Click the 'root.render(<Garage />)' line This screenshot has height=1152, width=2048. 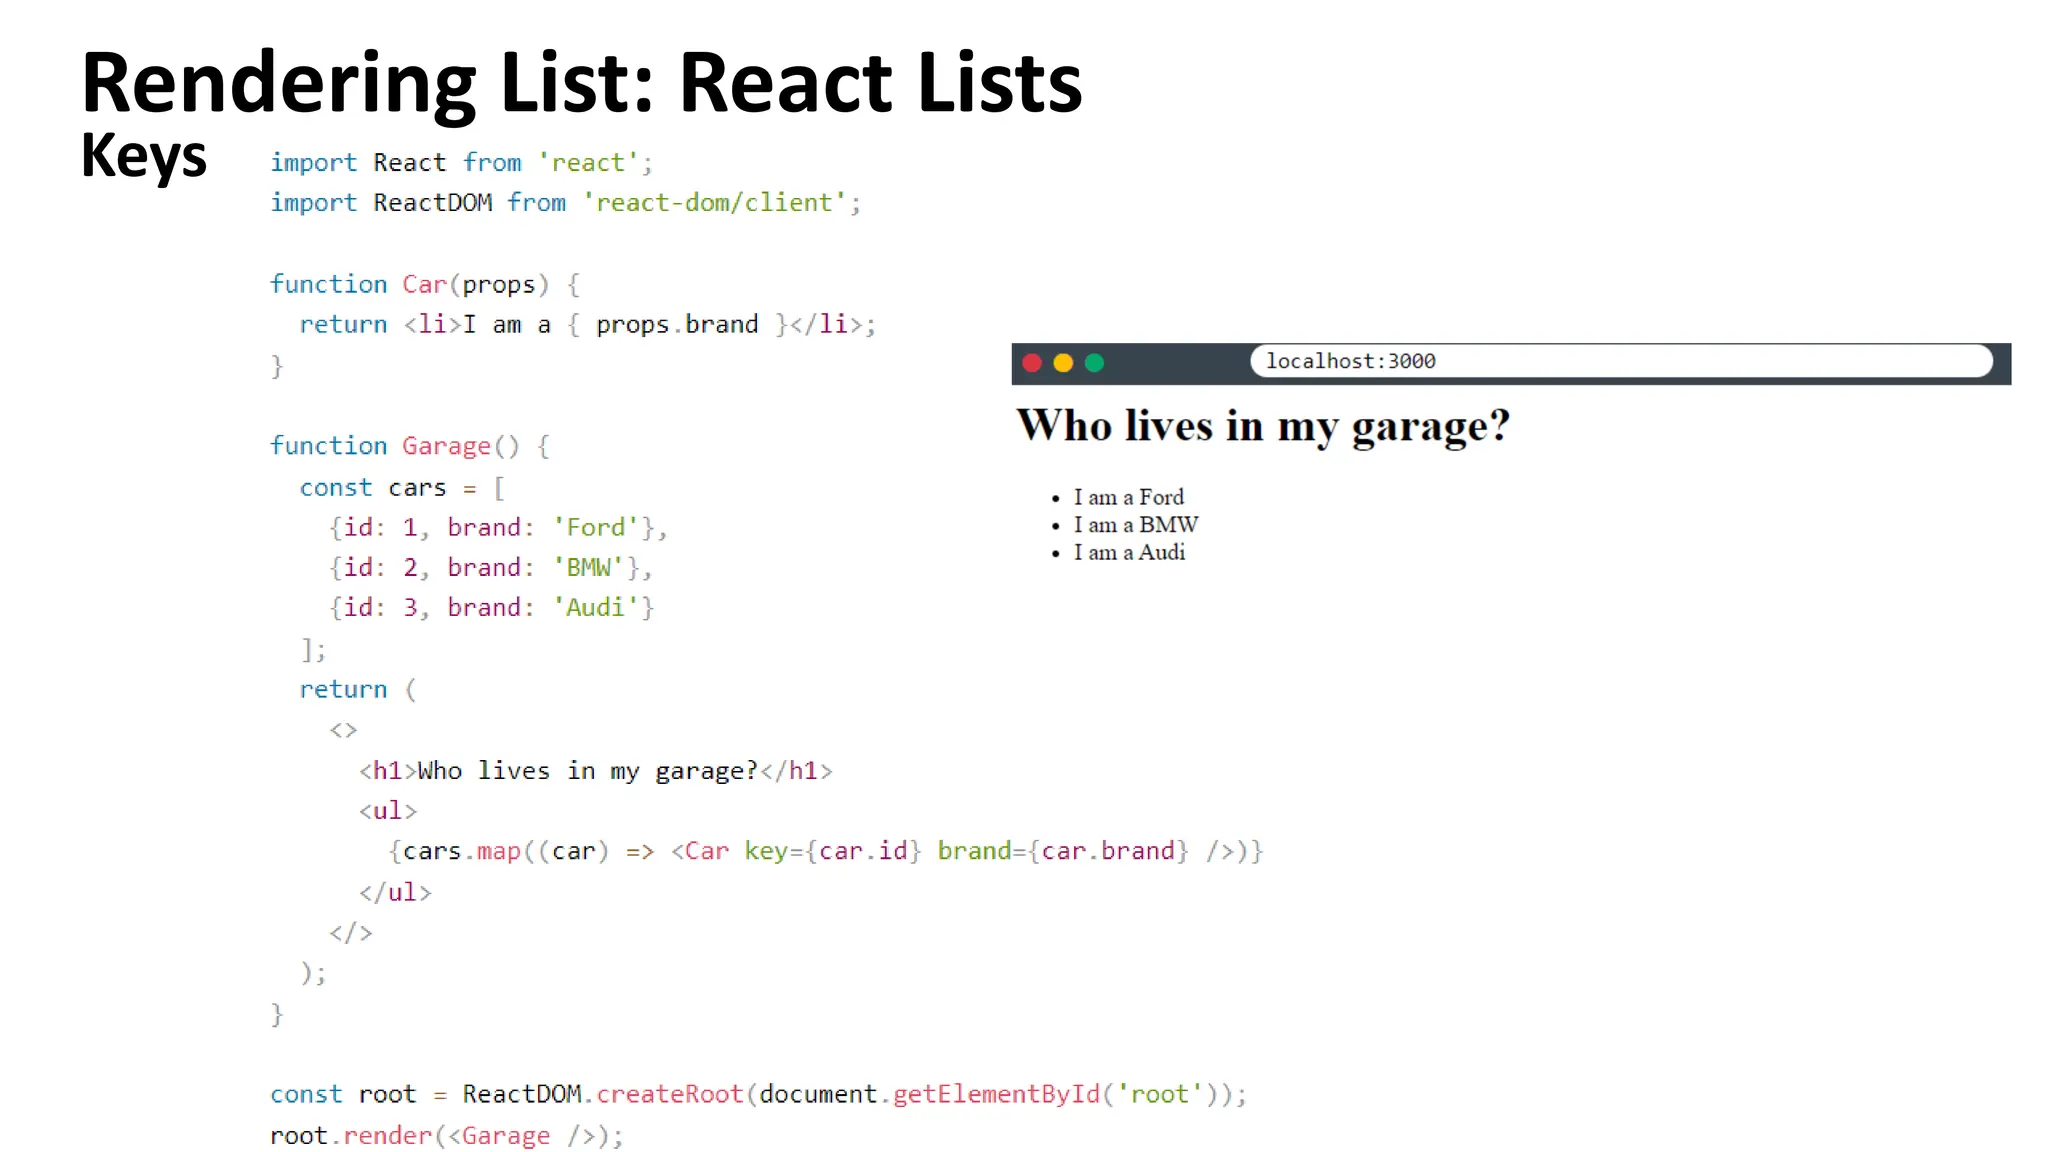point(446,1136)
